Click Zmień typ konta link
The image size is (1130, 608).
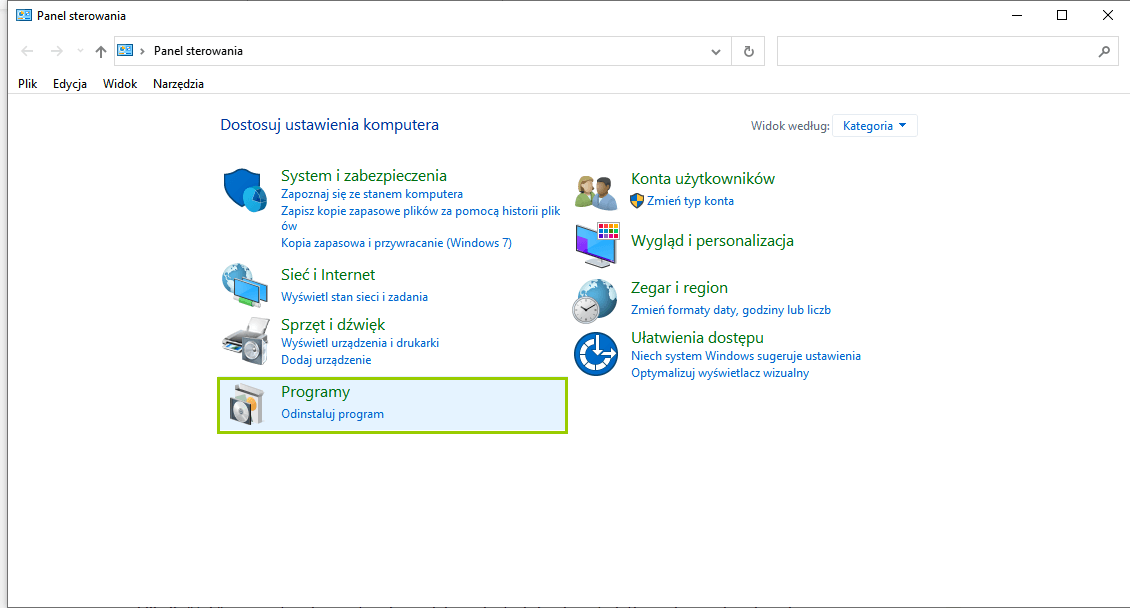690,201
